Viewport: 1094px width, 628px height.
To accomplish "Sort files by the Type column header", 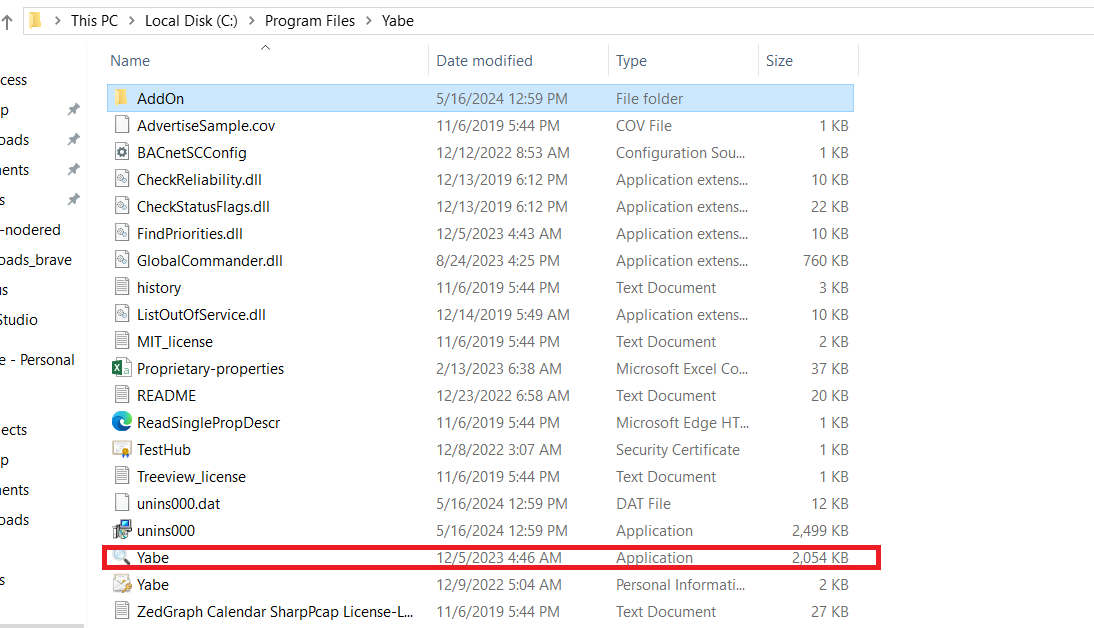I will [631, 61].
